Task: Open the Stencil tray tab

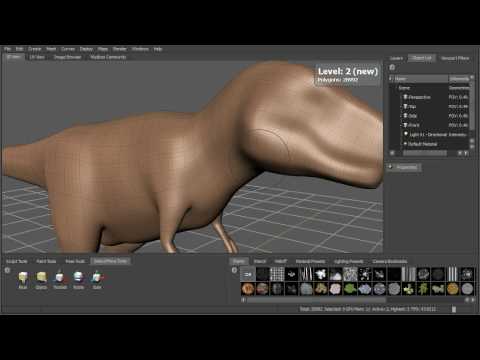Action: pos(260,261)
